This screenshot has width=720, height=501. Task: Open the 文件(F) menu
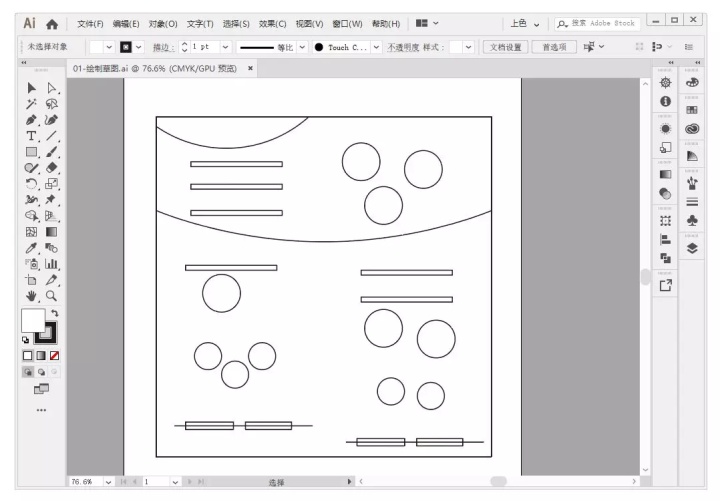(x=90, y=24)
